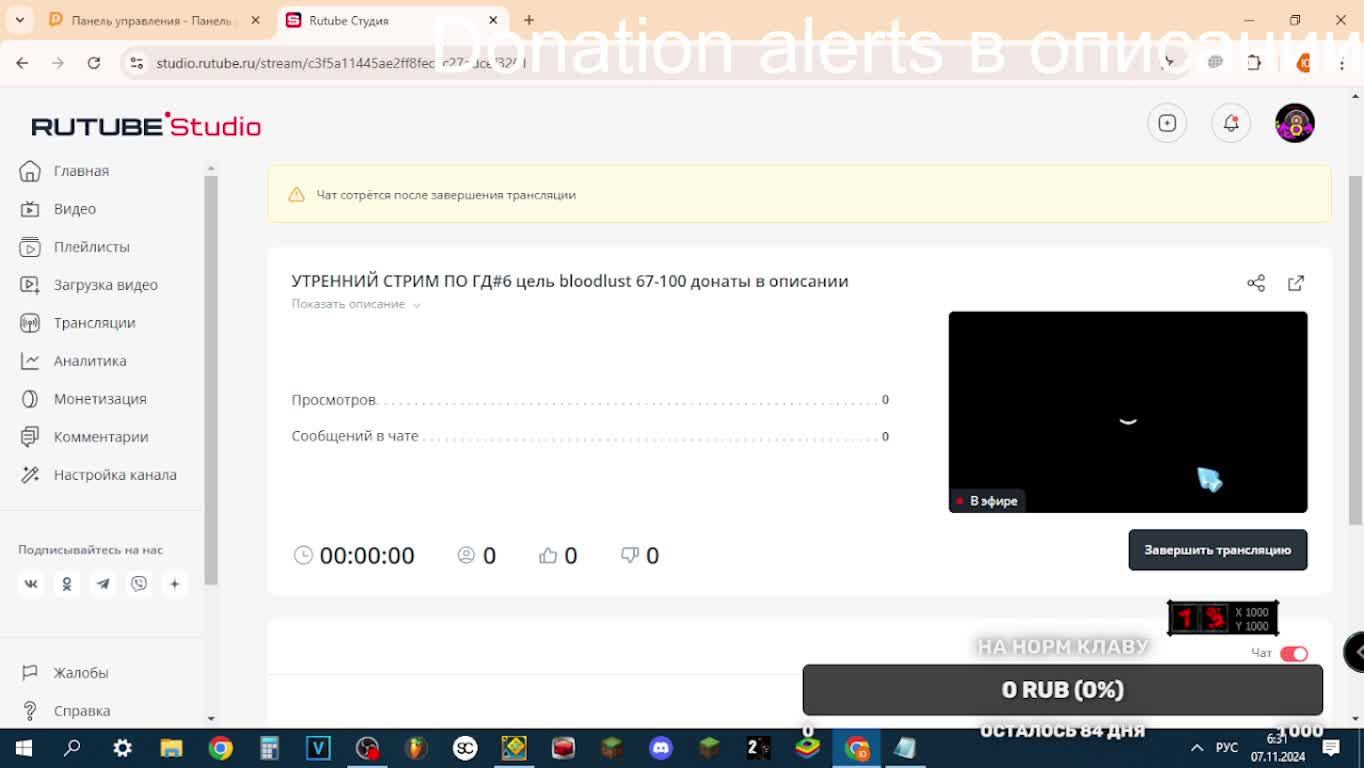Close the Rutube Студия tab

(493, 20)
